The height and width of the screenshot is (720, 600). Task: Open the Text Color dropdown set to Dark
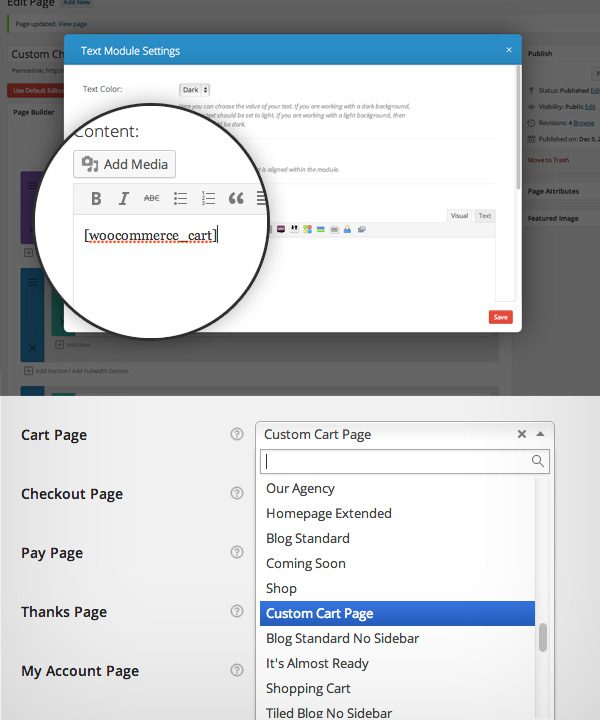click(194, 90)
